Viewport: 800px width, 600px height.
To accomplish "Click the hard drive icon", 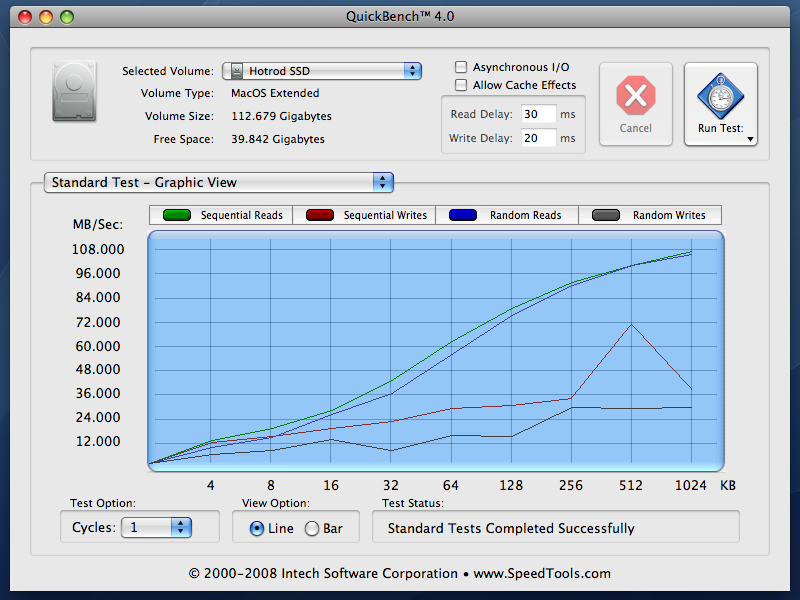I will click(74, 91).
